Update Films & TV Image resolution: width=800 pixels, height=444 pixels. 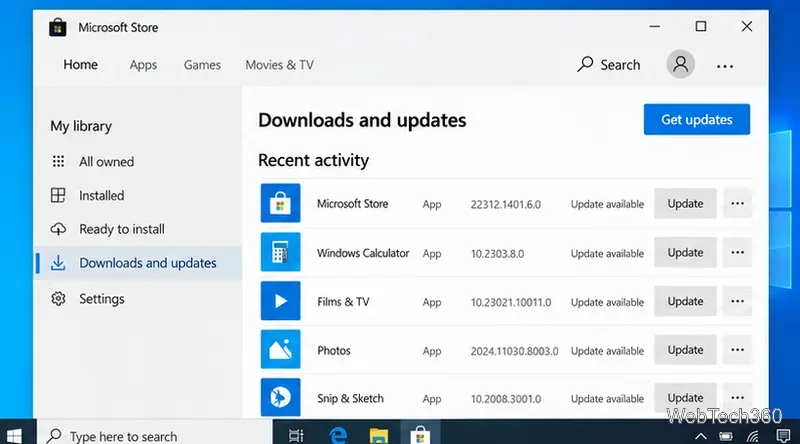(685, 301)
